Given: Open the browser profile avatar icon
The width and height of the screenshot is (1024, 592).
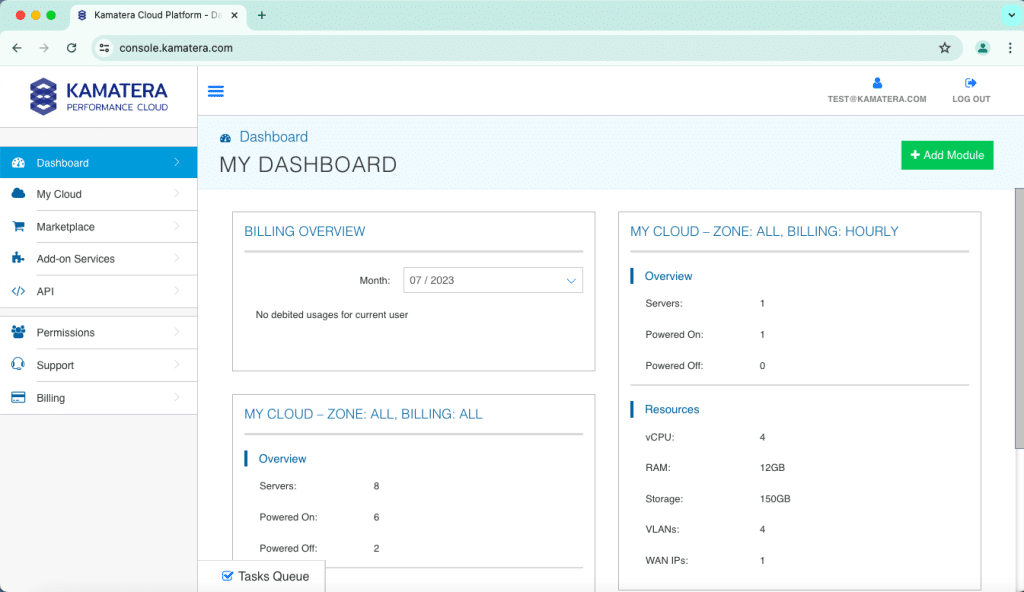Looking at the screenshot, I should tap(982, 48).
